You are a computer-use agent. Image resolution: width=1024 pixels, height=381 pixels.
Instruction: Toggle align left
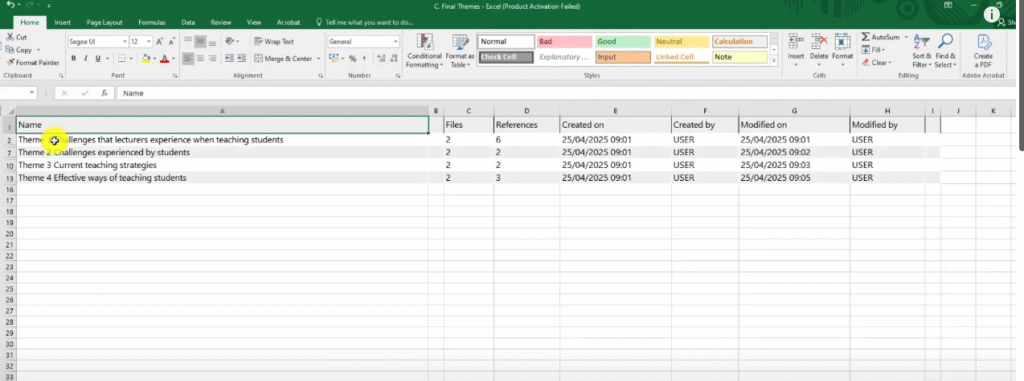coord(188,59)
